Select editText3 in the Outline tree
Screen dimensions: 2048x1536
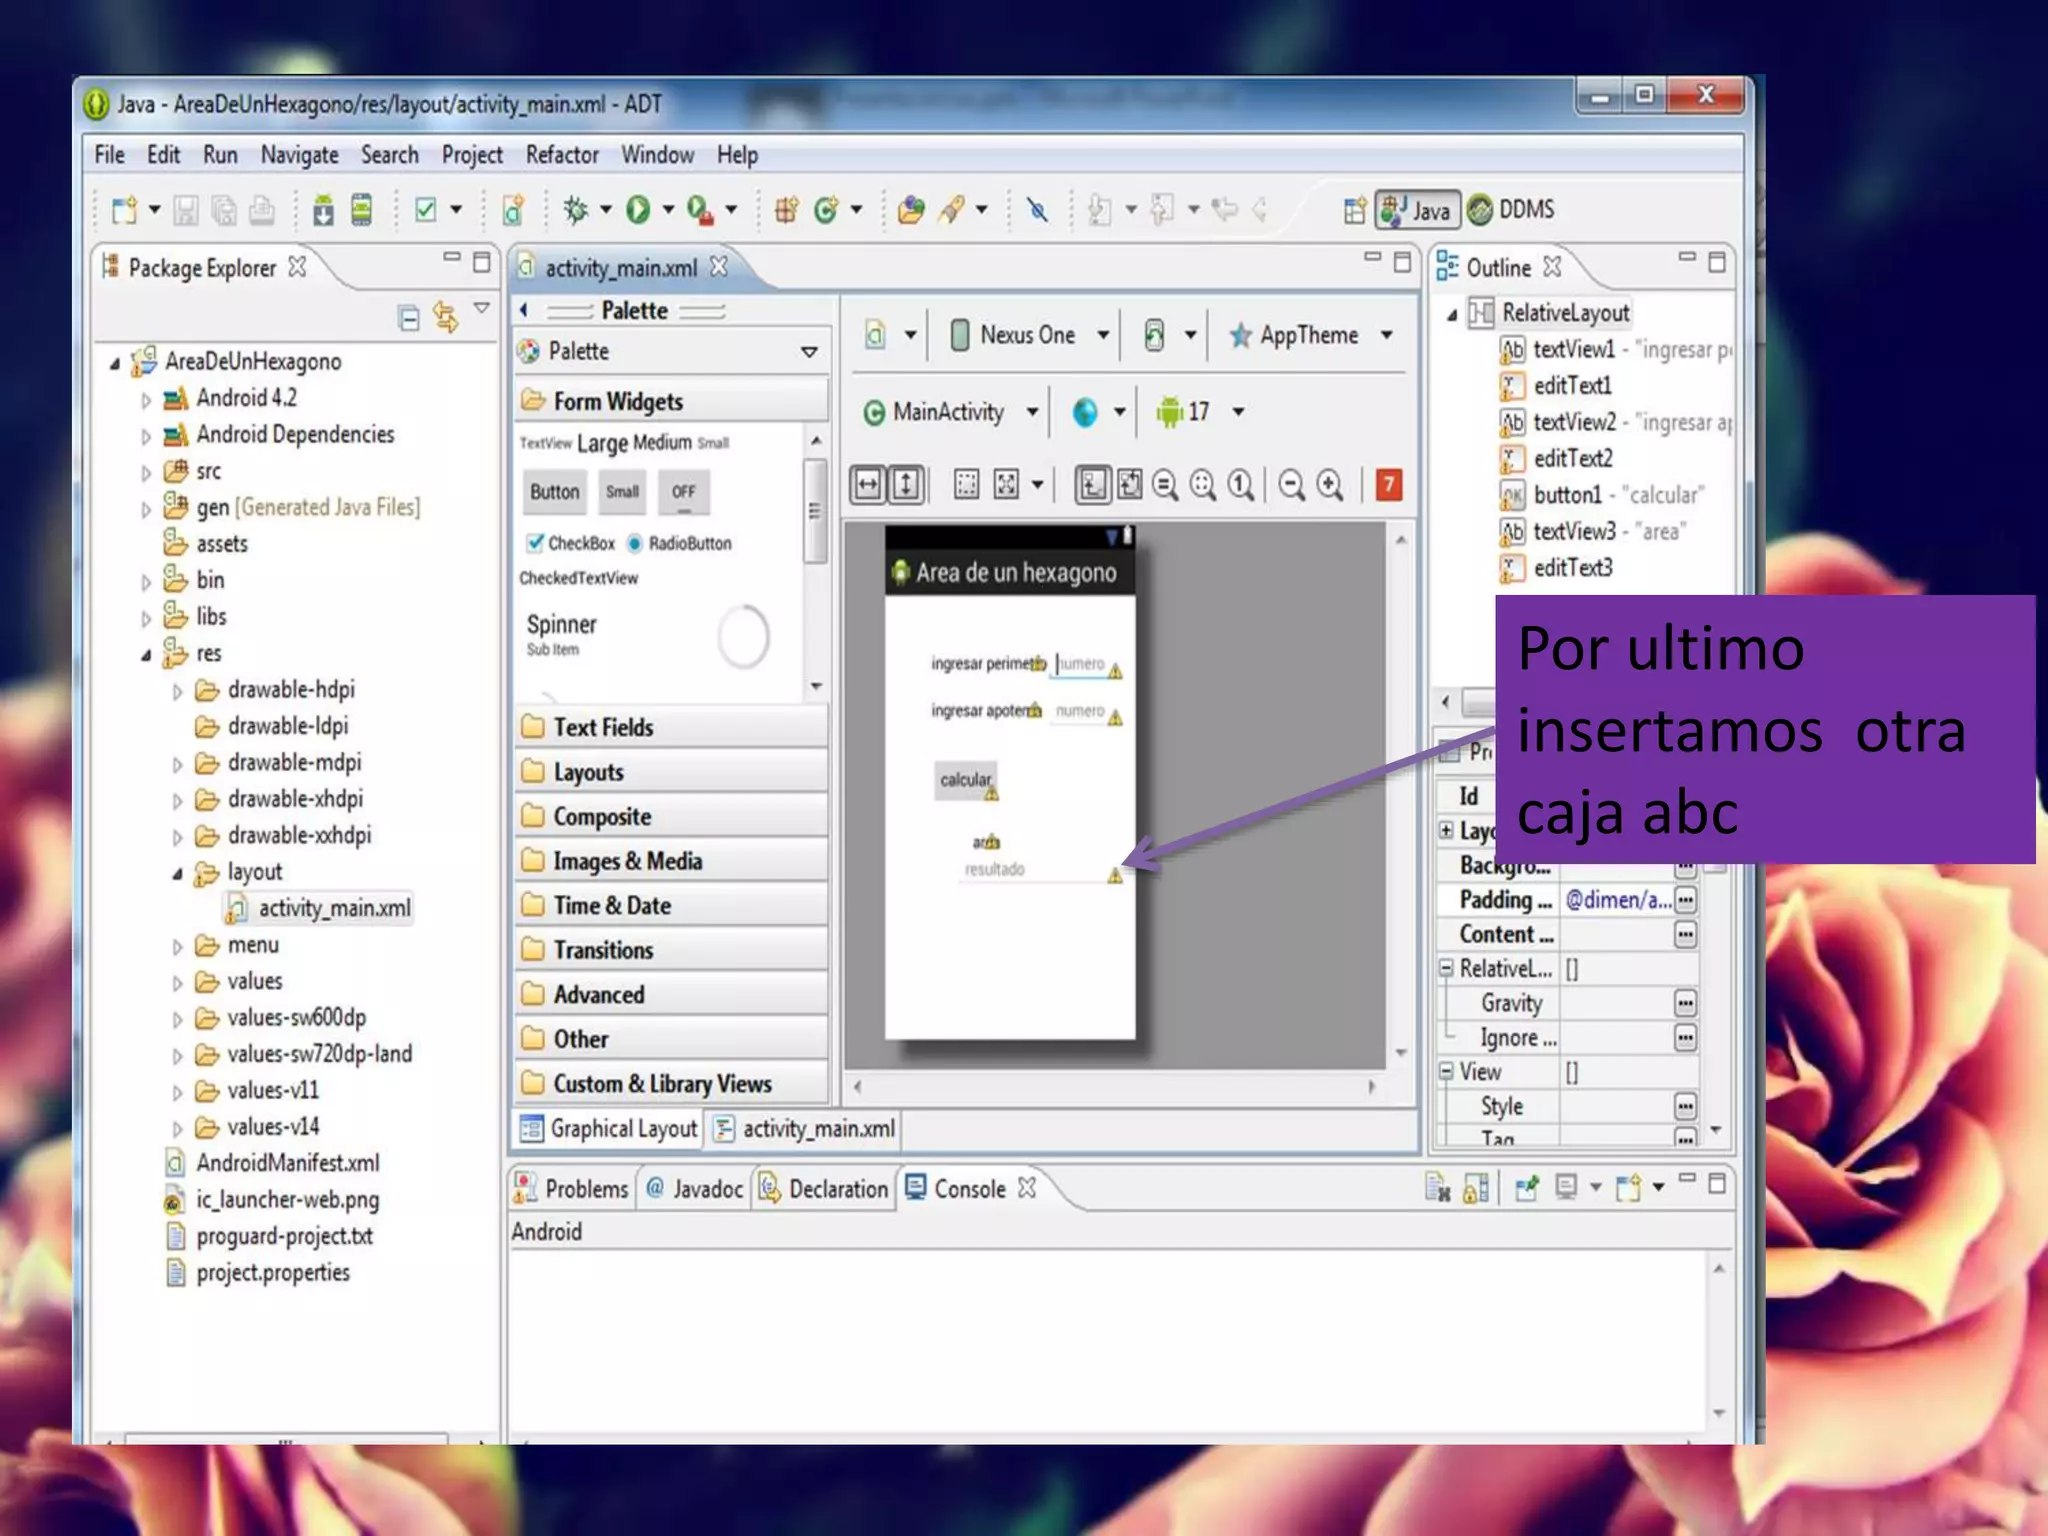click(x=1572, y=568)
